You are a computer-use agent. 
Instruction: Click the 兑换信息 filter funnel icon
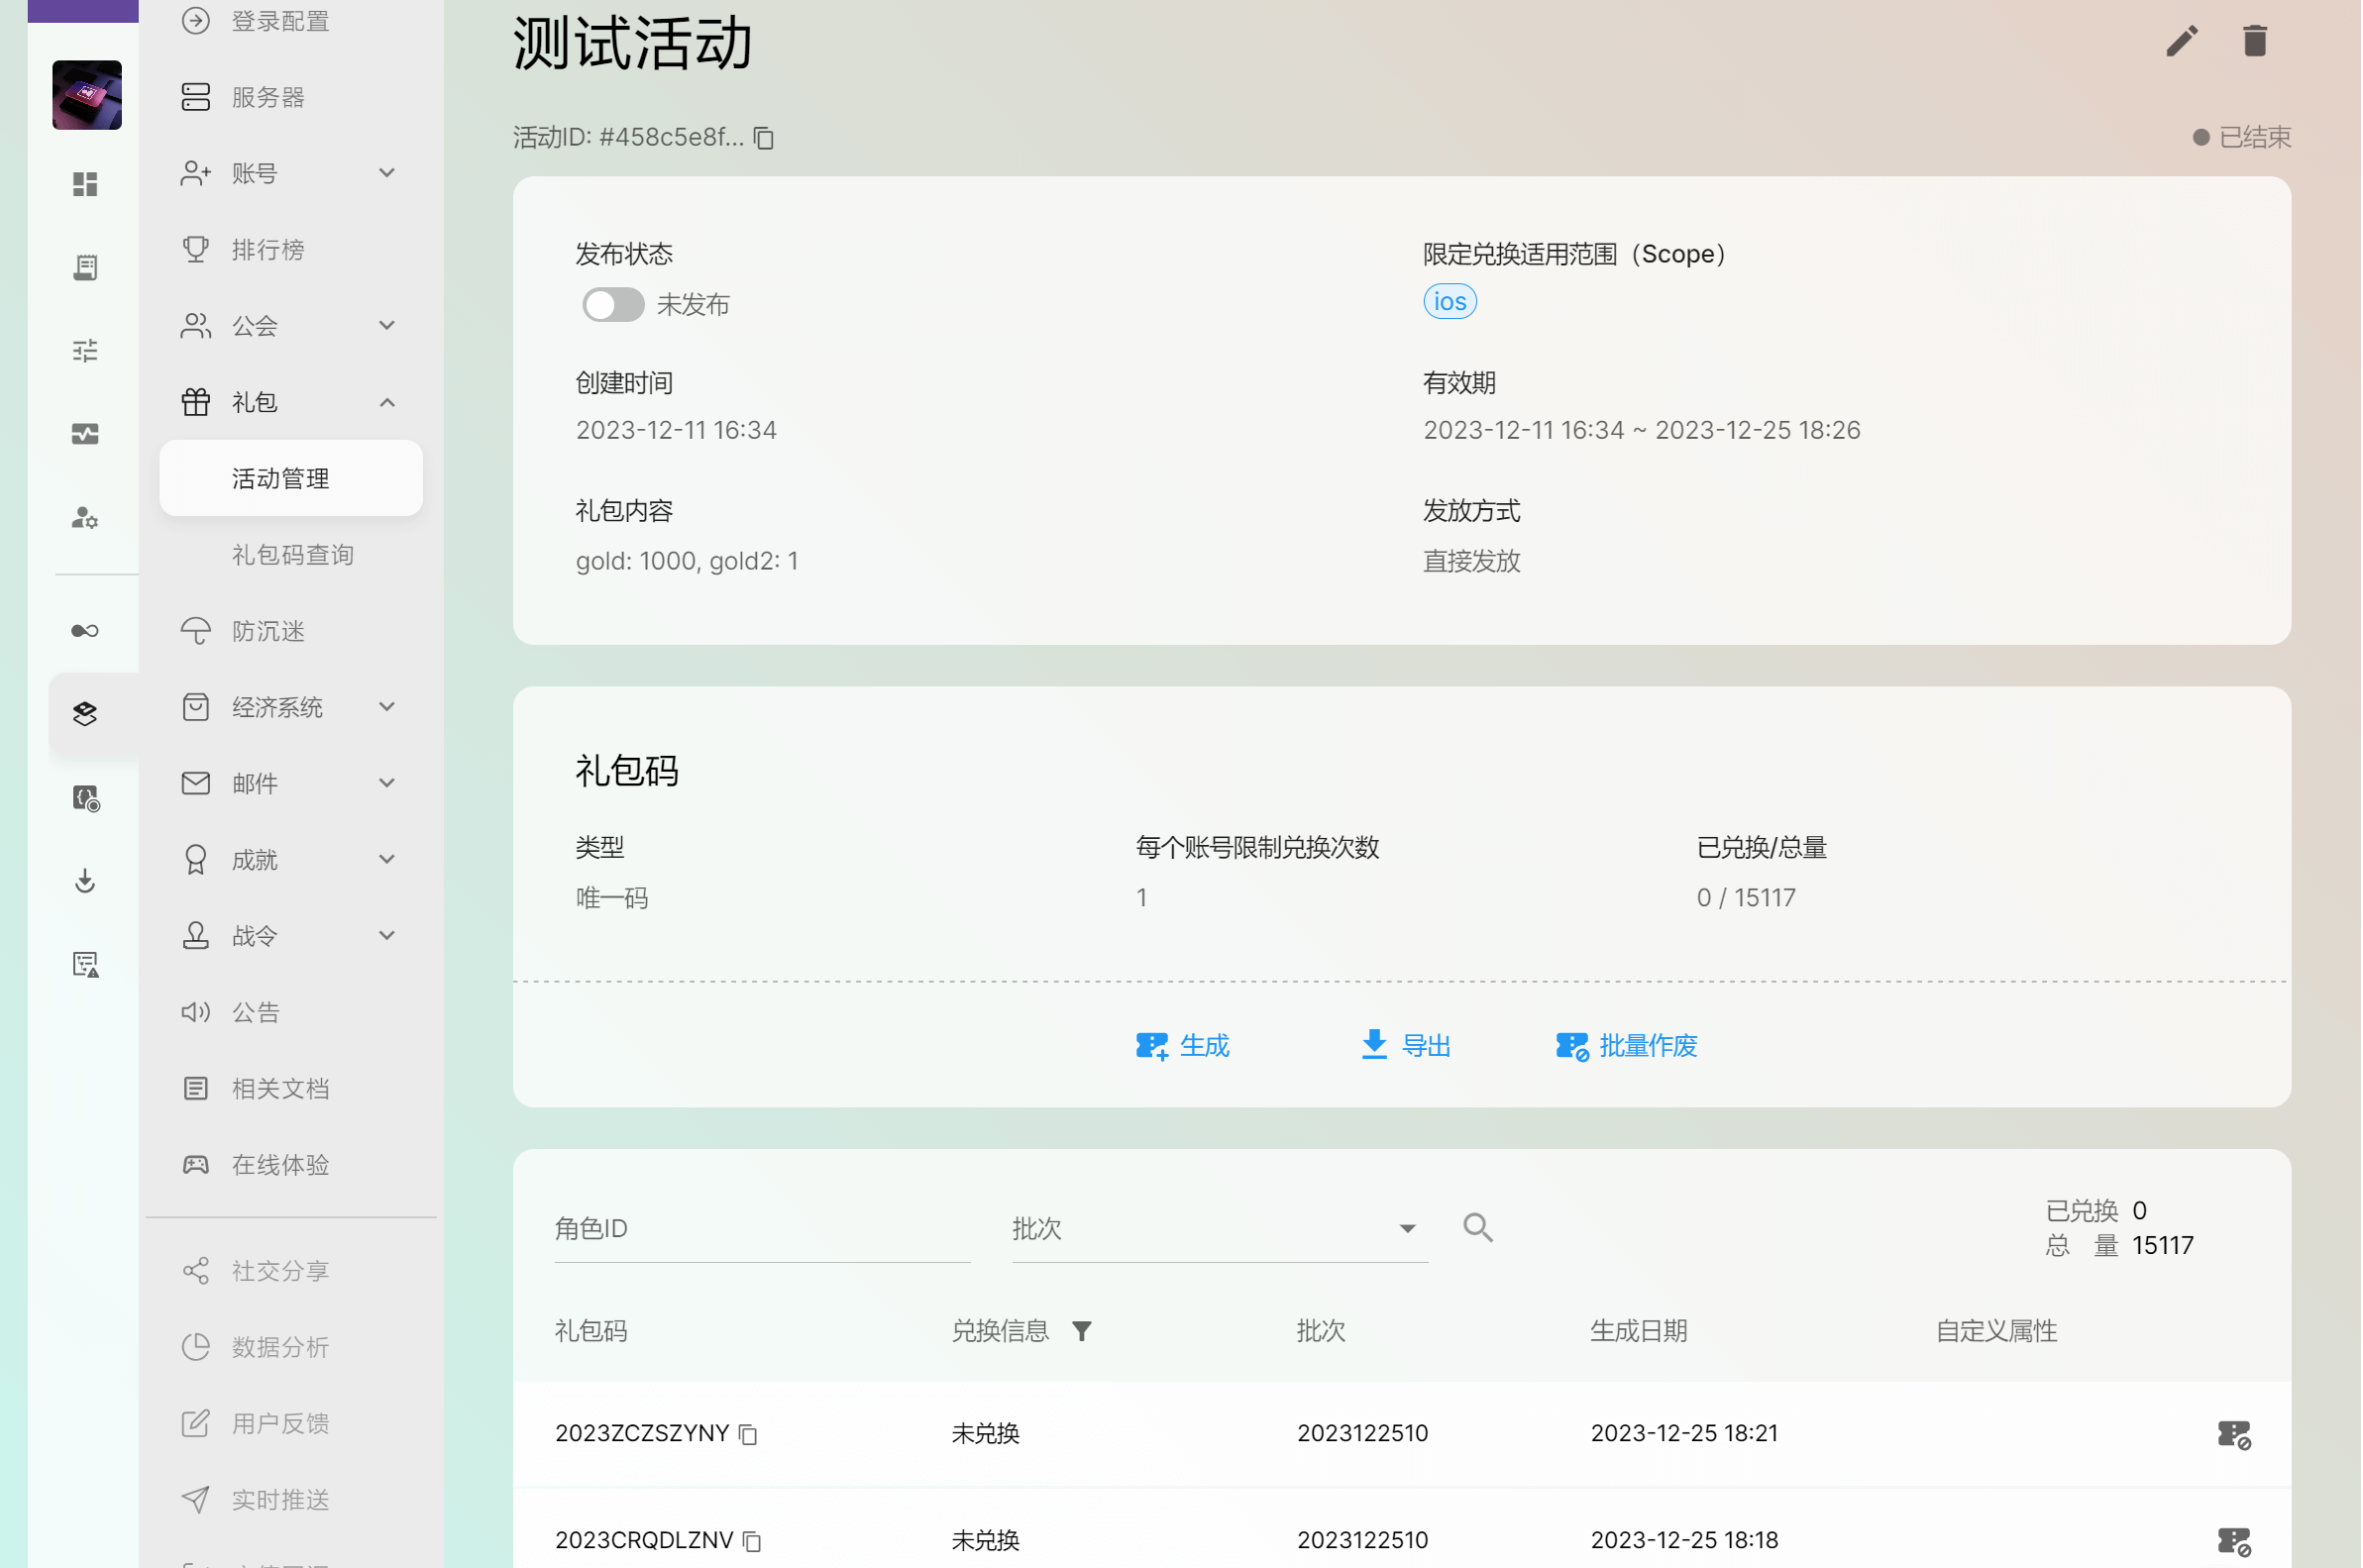tap(1083, 1332)
